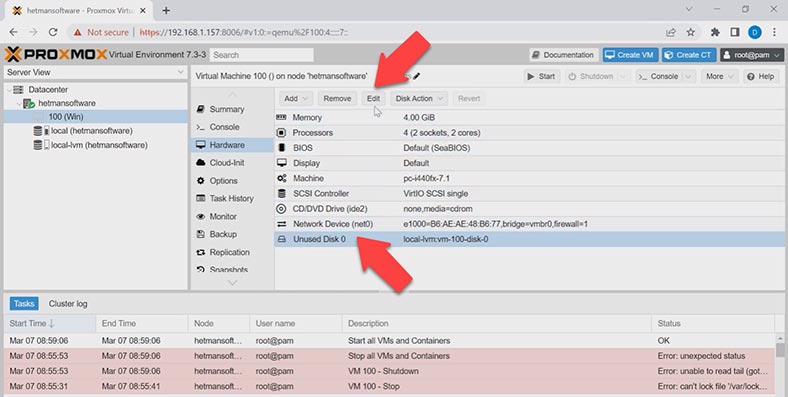Click the side menu scroll-down chevron
This screenshot has width=788, height=397.
coord(232,283)
